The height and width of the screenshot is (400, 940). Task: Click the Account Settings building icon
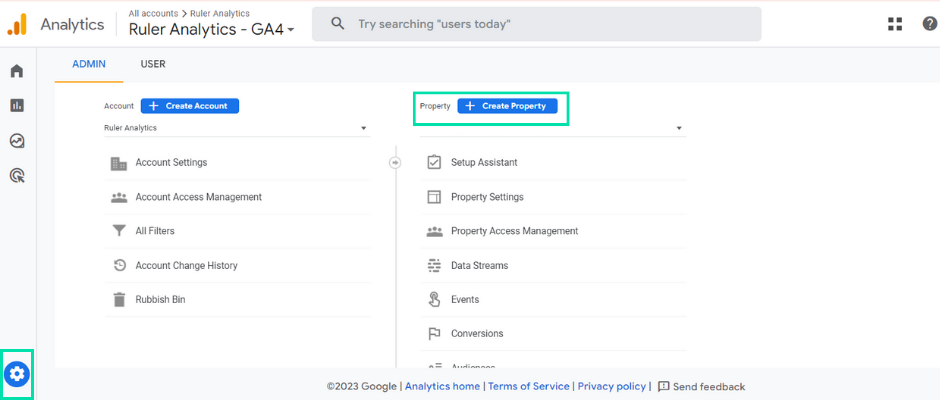point(119,163)
